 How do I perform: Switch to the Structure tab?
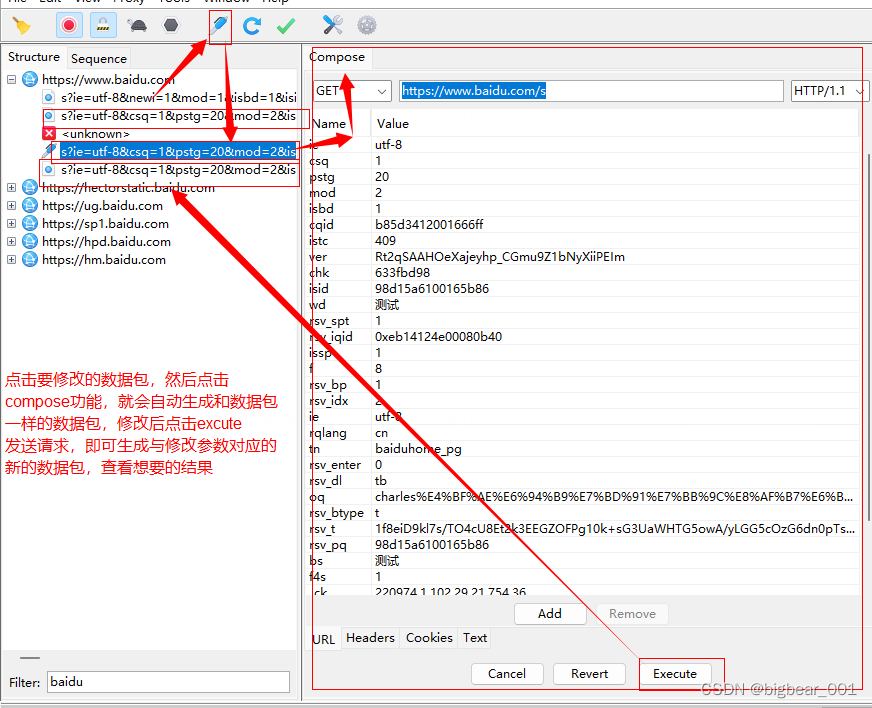pos(34,57)
